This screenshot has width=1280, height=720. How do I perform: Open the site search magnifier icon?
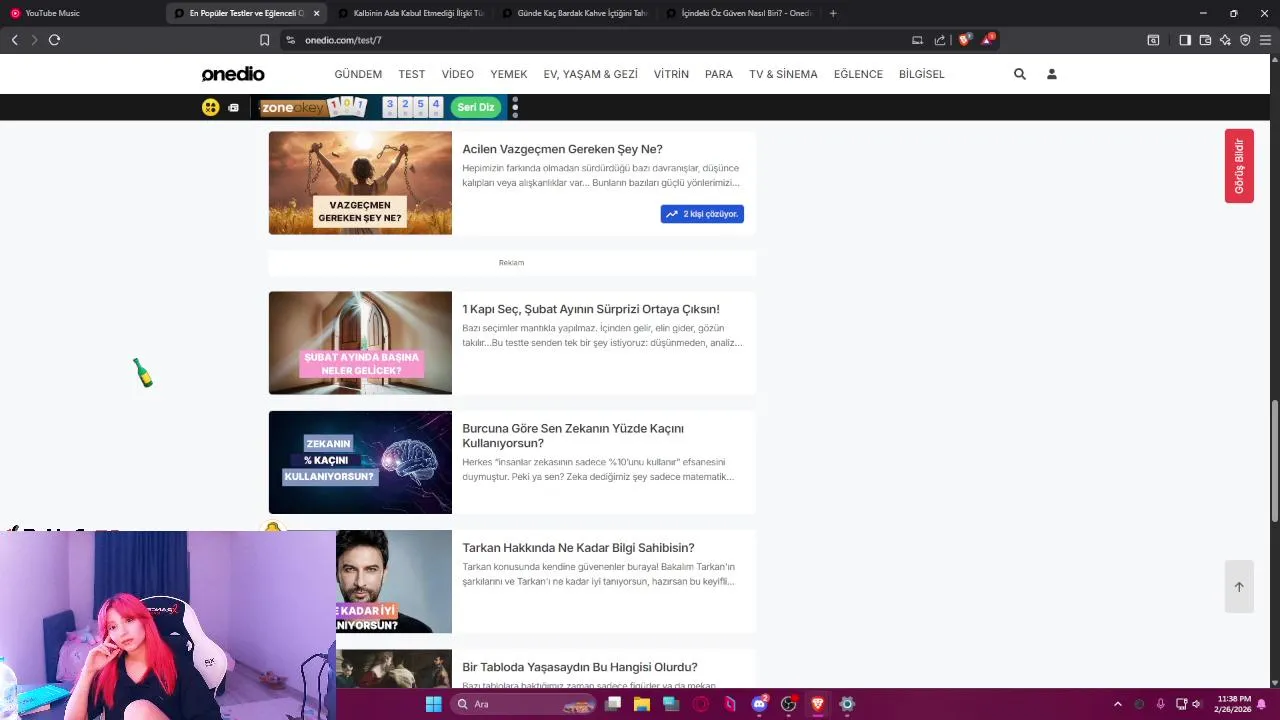[x=1020, y=74]
